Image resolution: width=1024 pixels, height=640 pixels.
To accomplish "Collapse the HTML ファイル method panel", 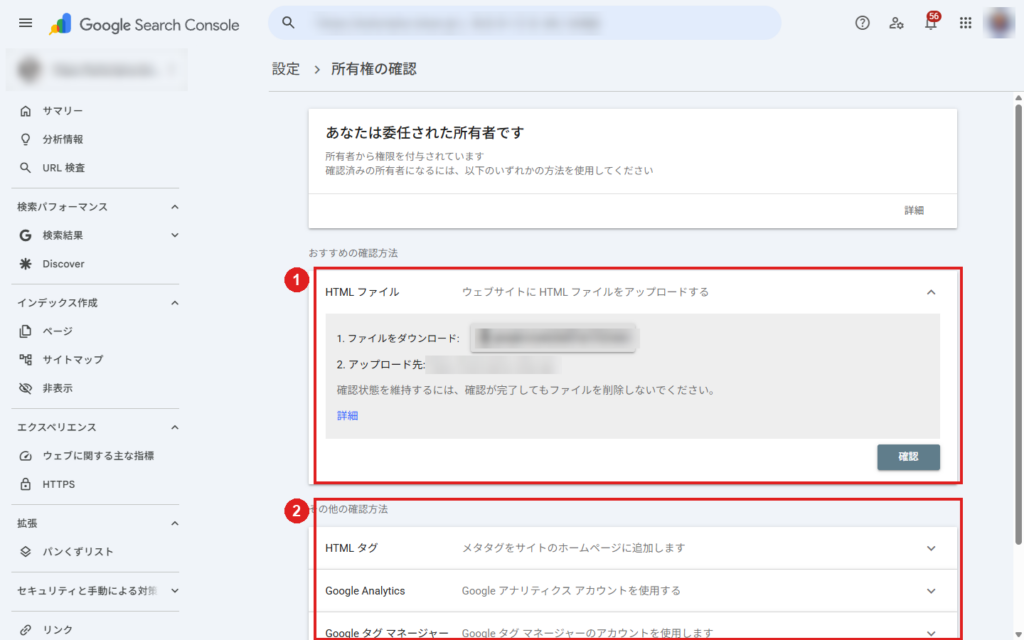I will pos(931,292).
